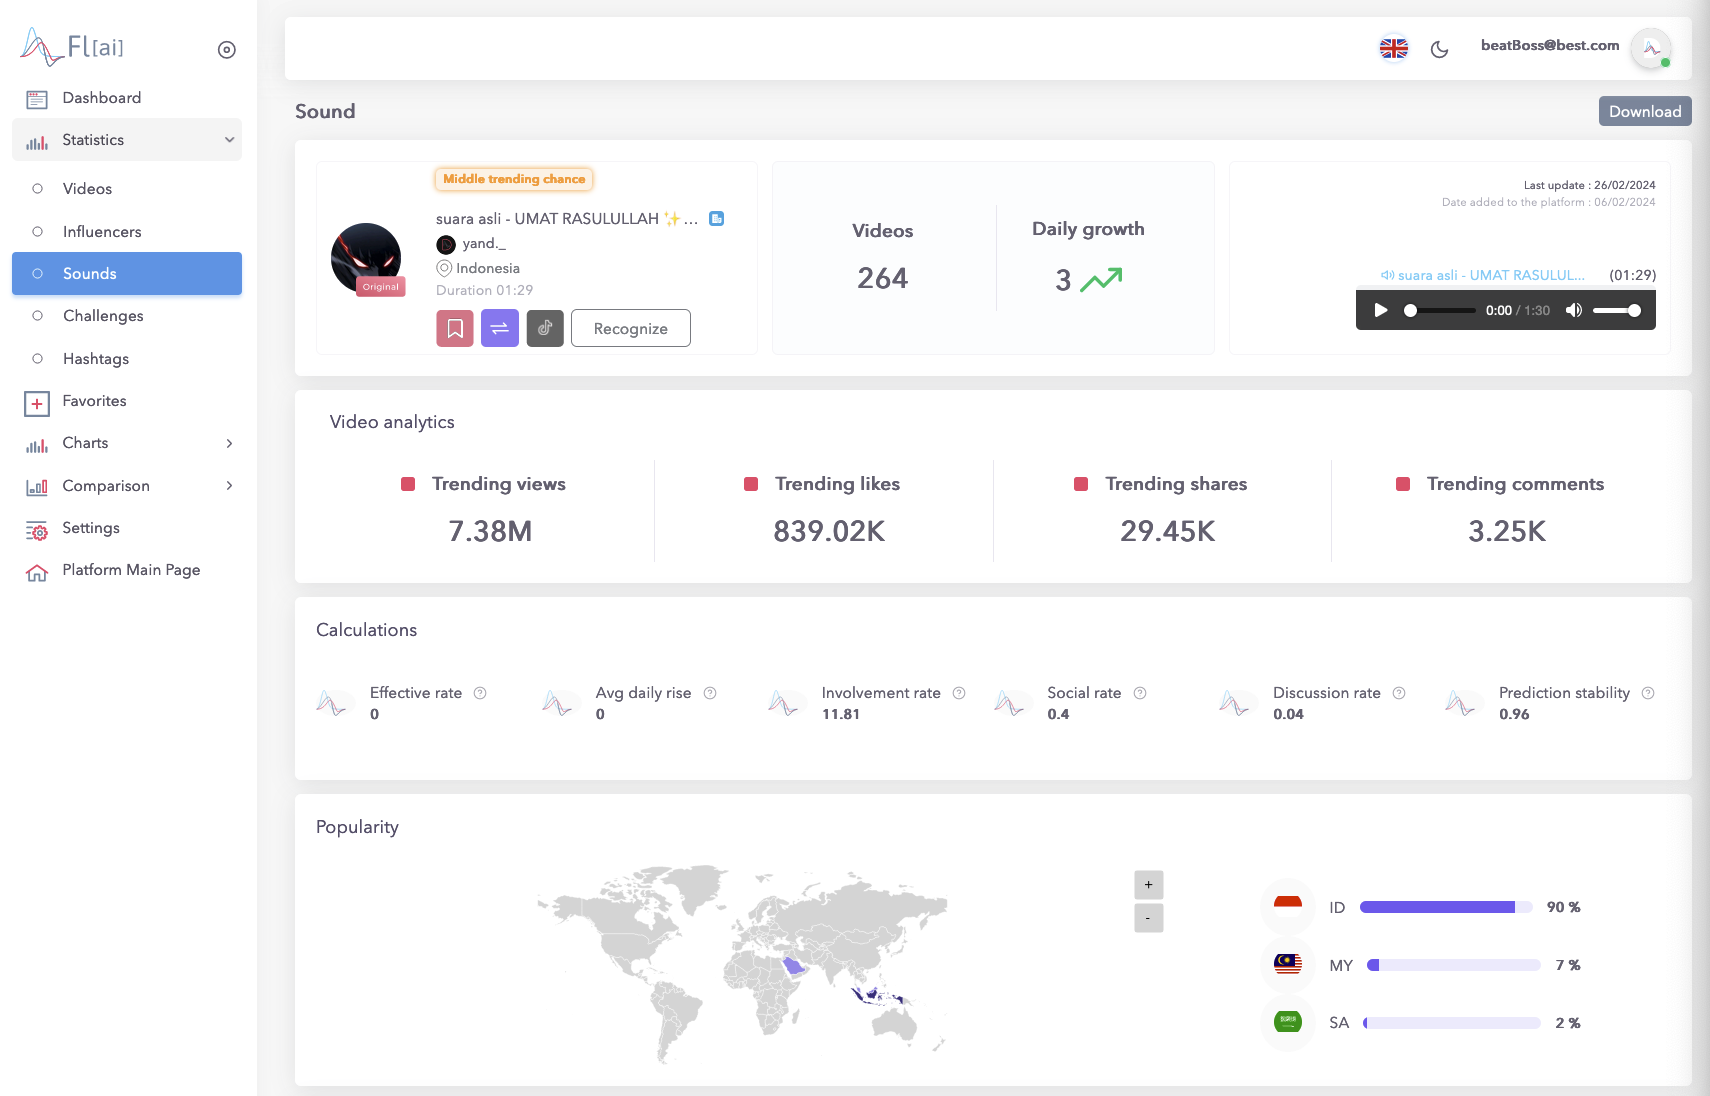Click the Malaysia flag icon
Image resolution: width=1710 pixels, height=1096 pixels.
click(x=1288, y=964)
